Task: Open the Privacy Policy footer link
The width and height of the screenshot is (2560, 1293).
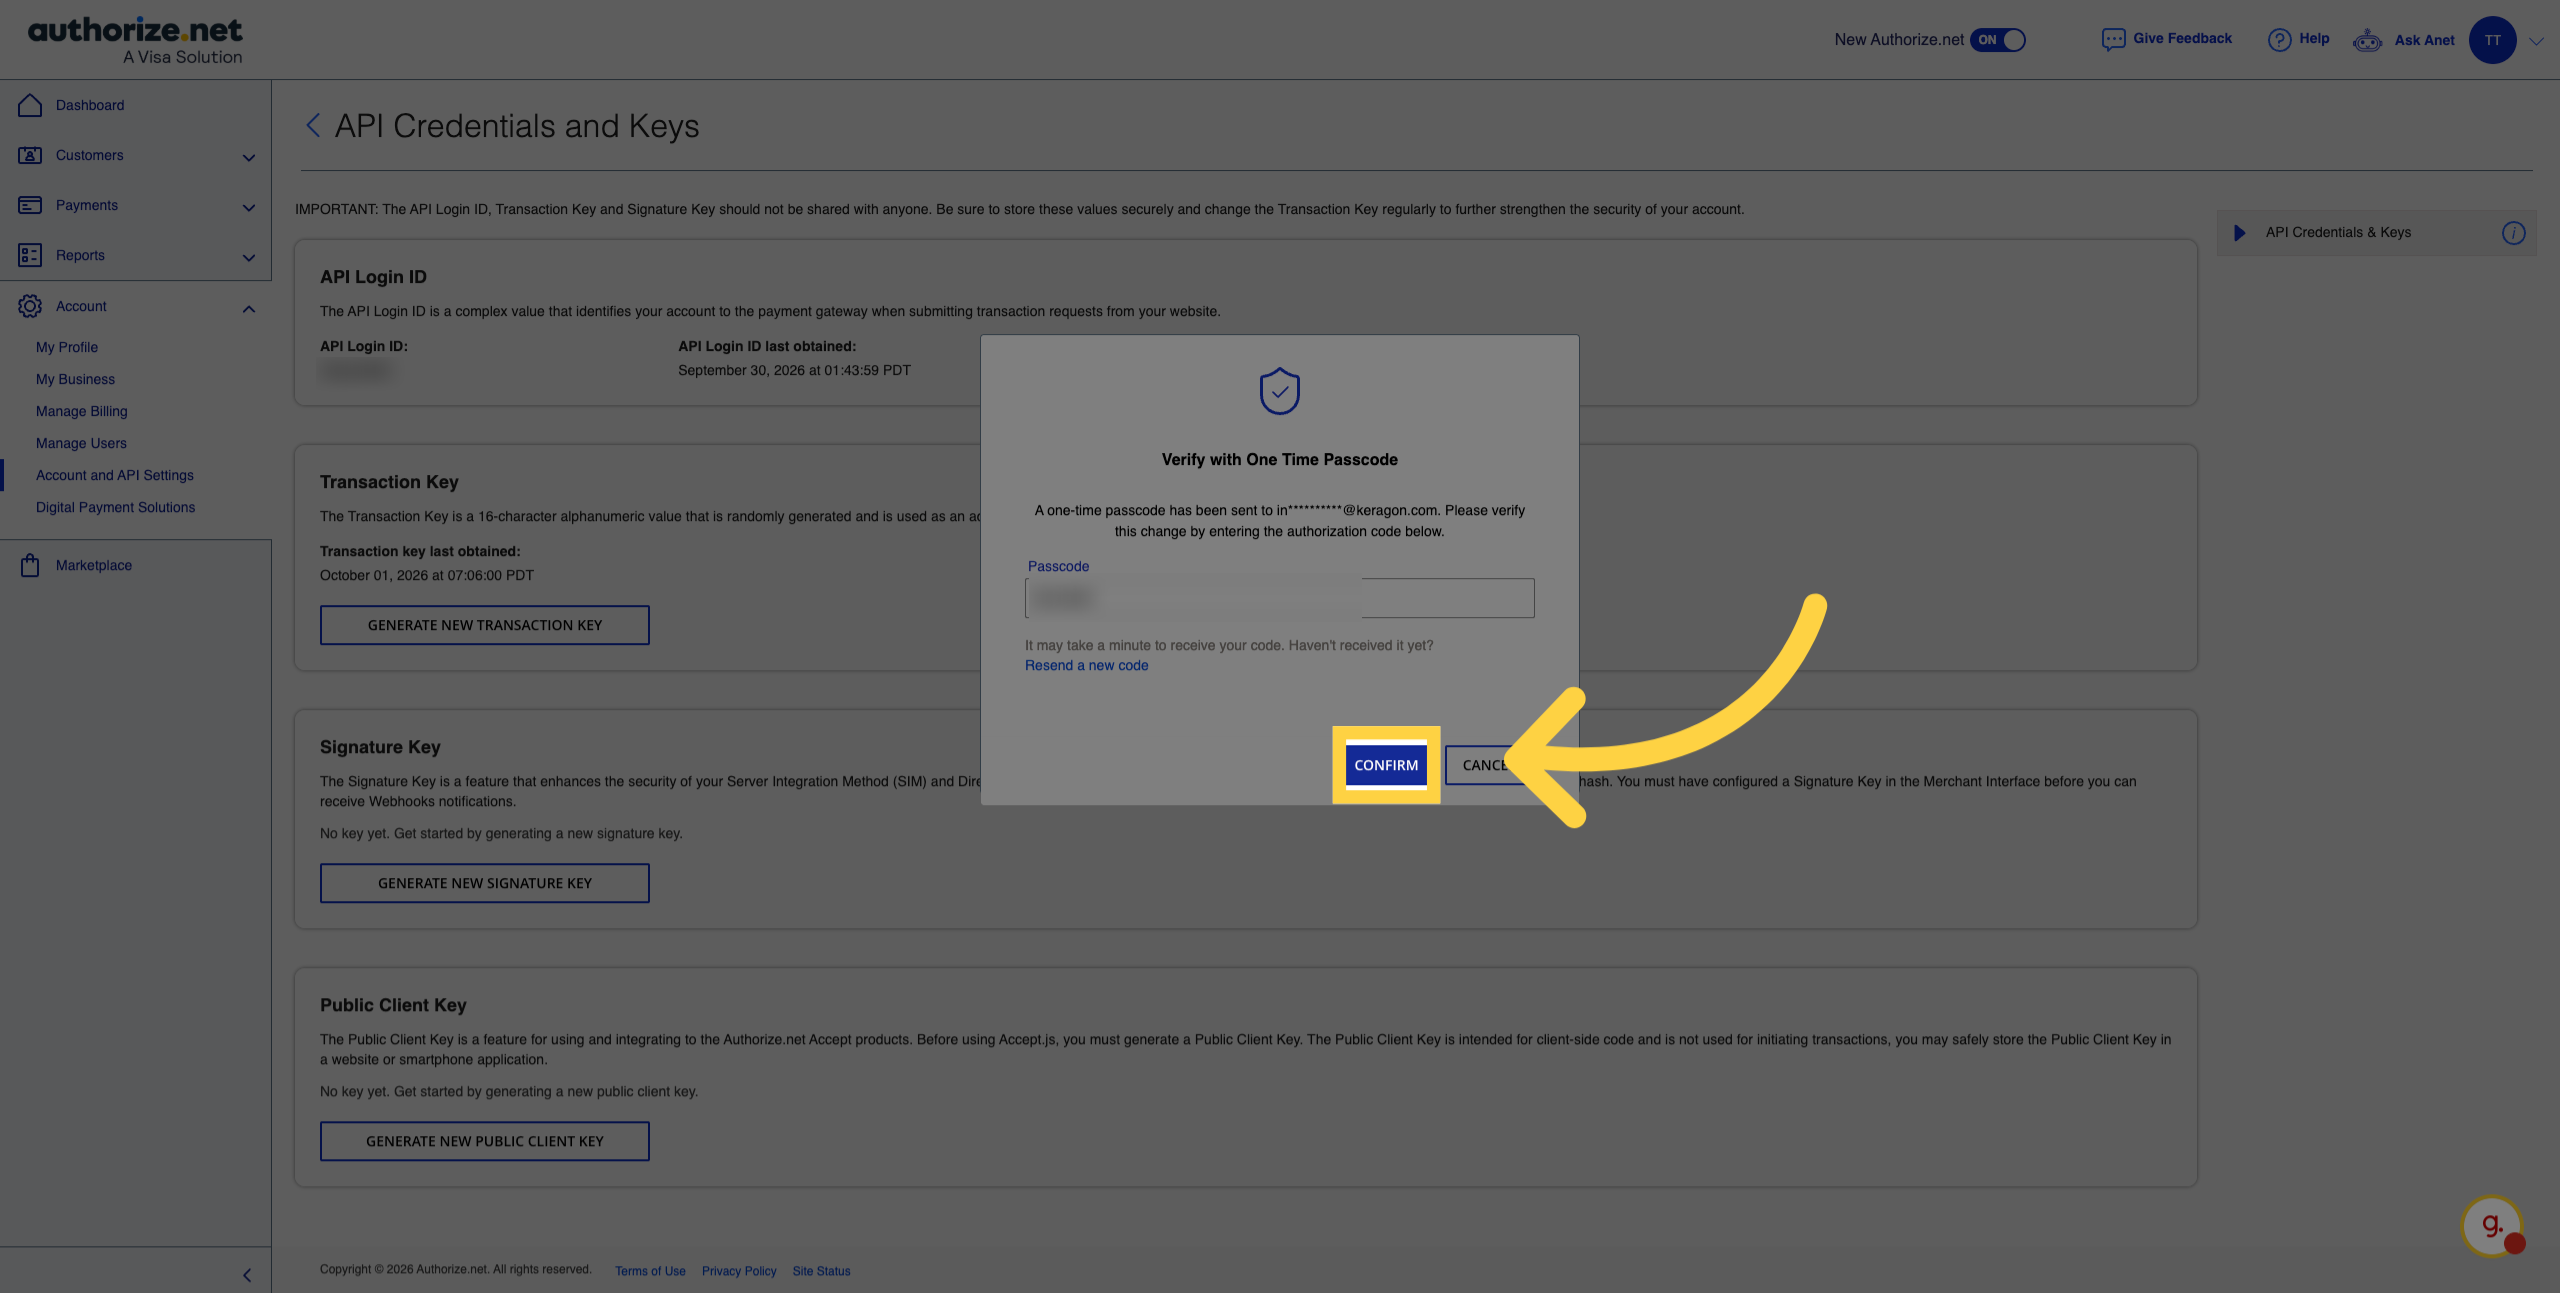Action: click(x=739, y=1271)
